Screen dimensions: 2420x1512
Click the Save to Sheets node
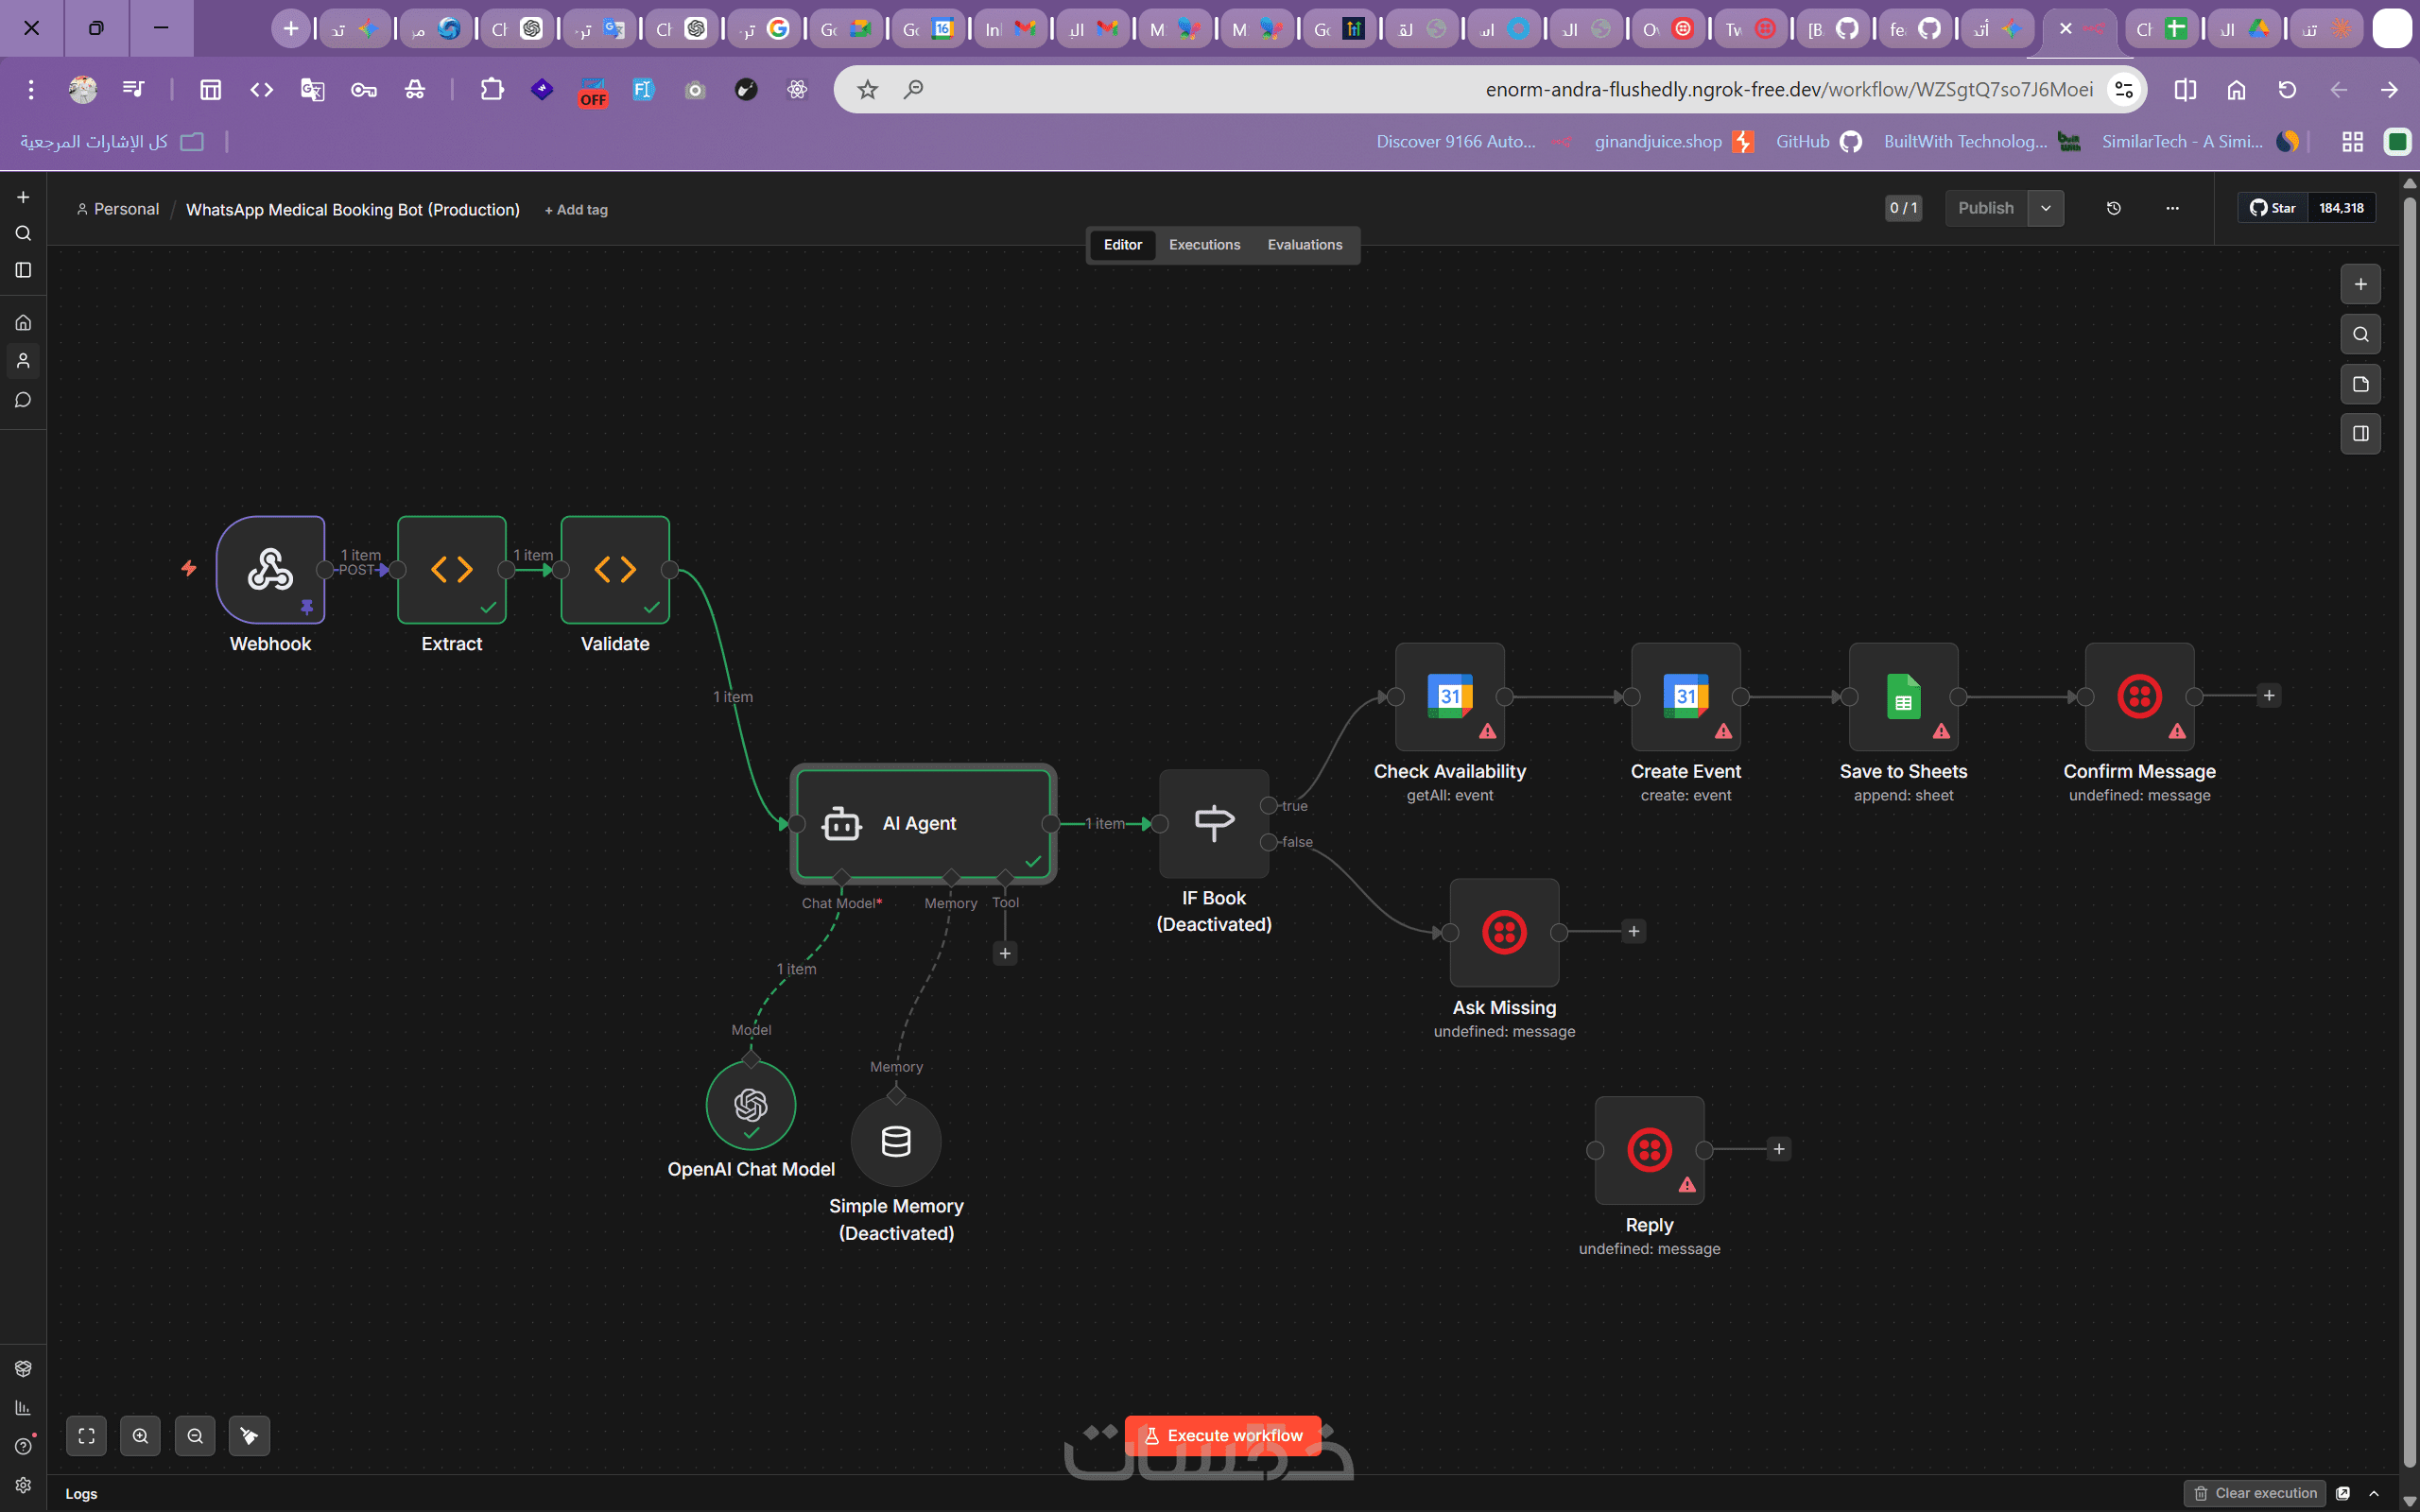pyautogui.click(x=1903, y=696)
